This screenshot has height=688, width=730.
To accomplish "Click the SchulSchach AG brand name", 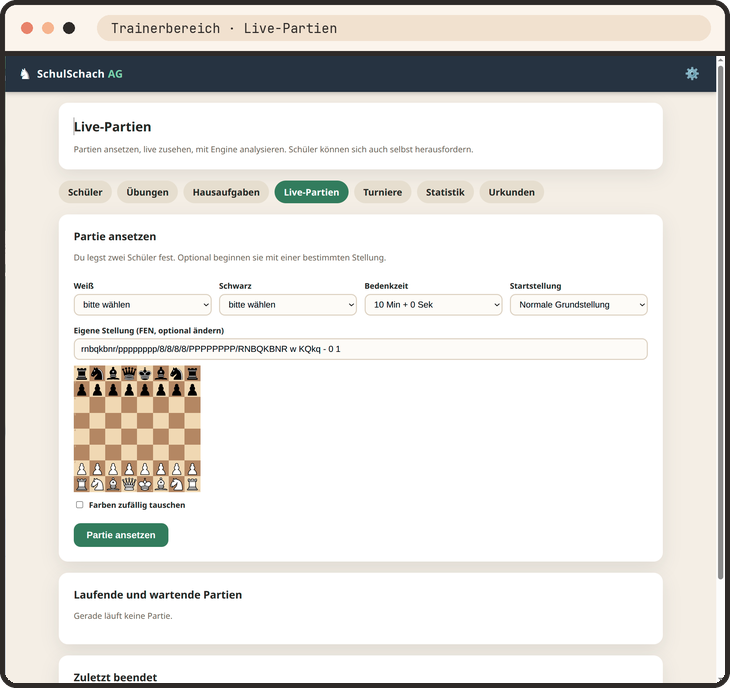I will [x=80, y=74].
